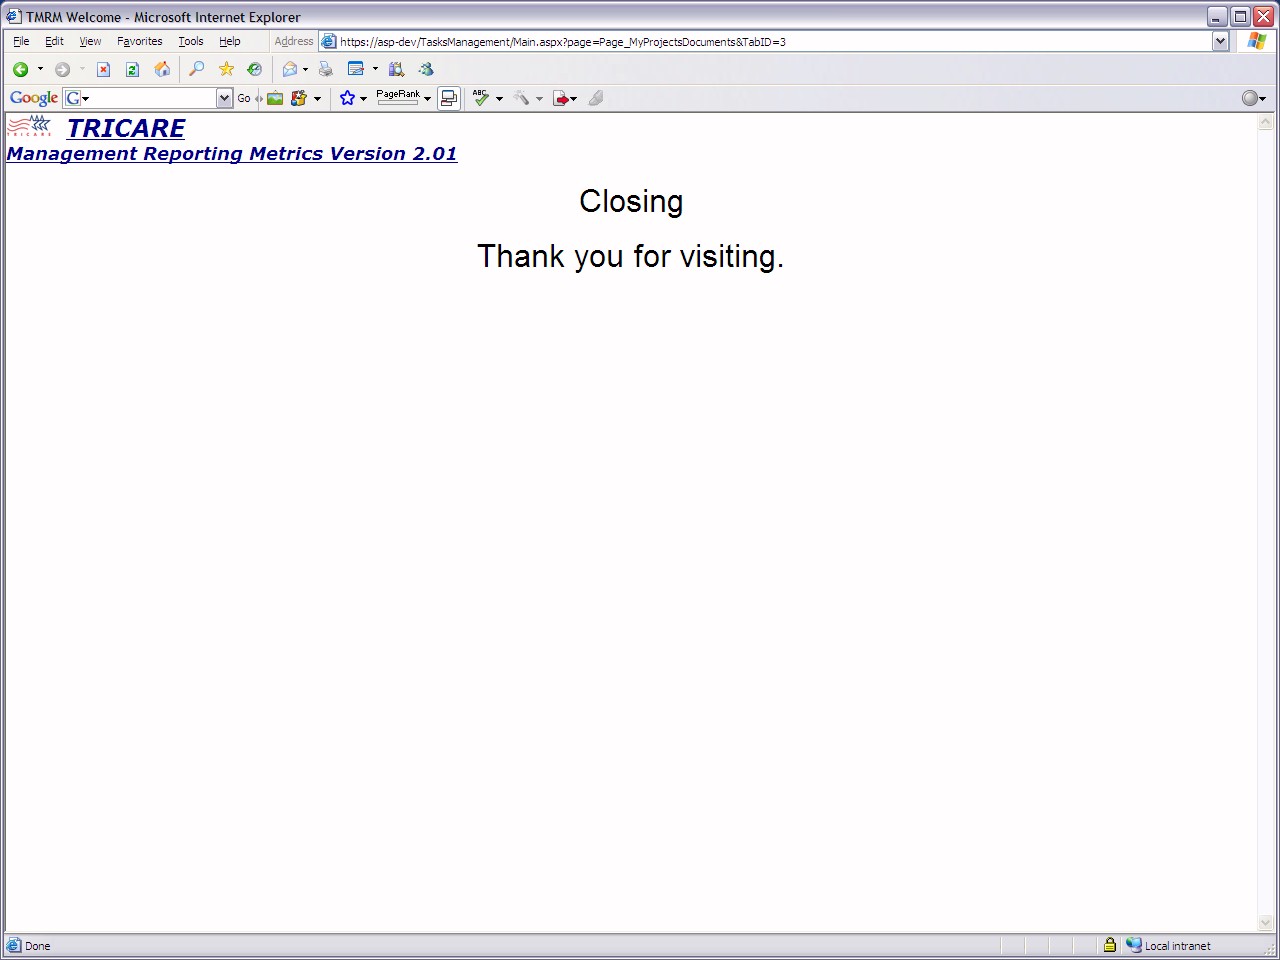Screen dimensions: 1280x960
Task: Click the Google toolbar Go button
Action: (x=244, y=98)
